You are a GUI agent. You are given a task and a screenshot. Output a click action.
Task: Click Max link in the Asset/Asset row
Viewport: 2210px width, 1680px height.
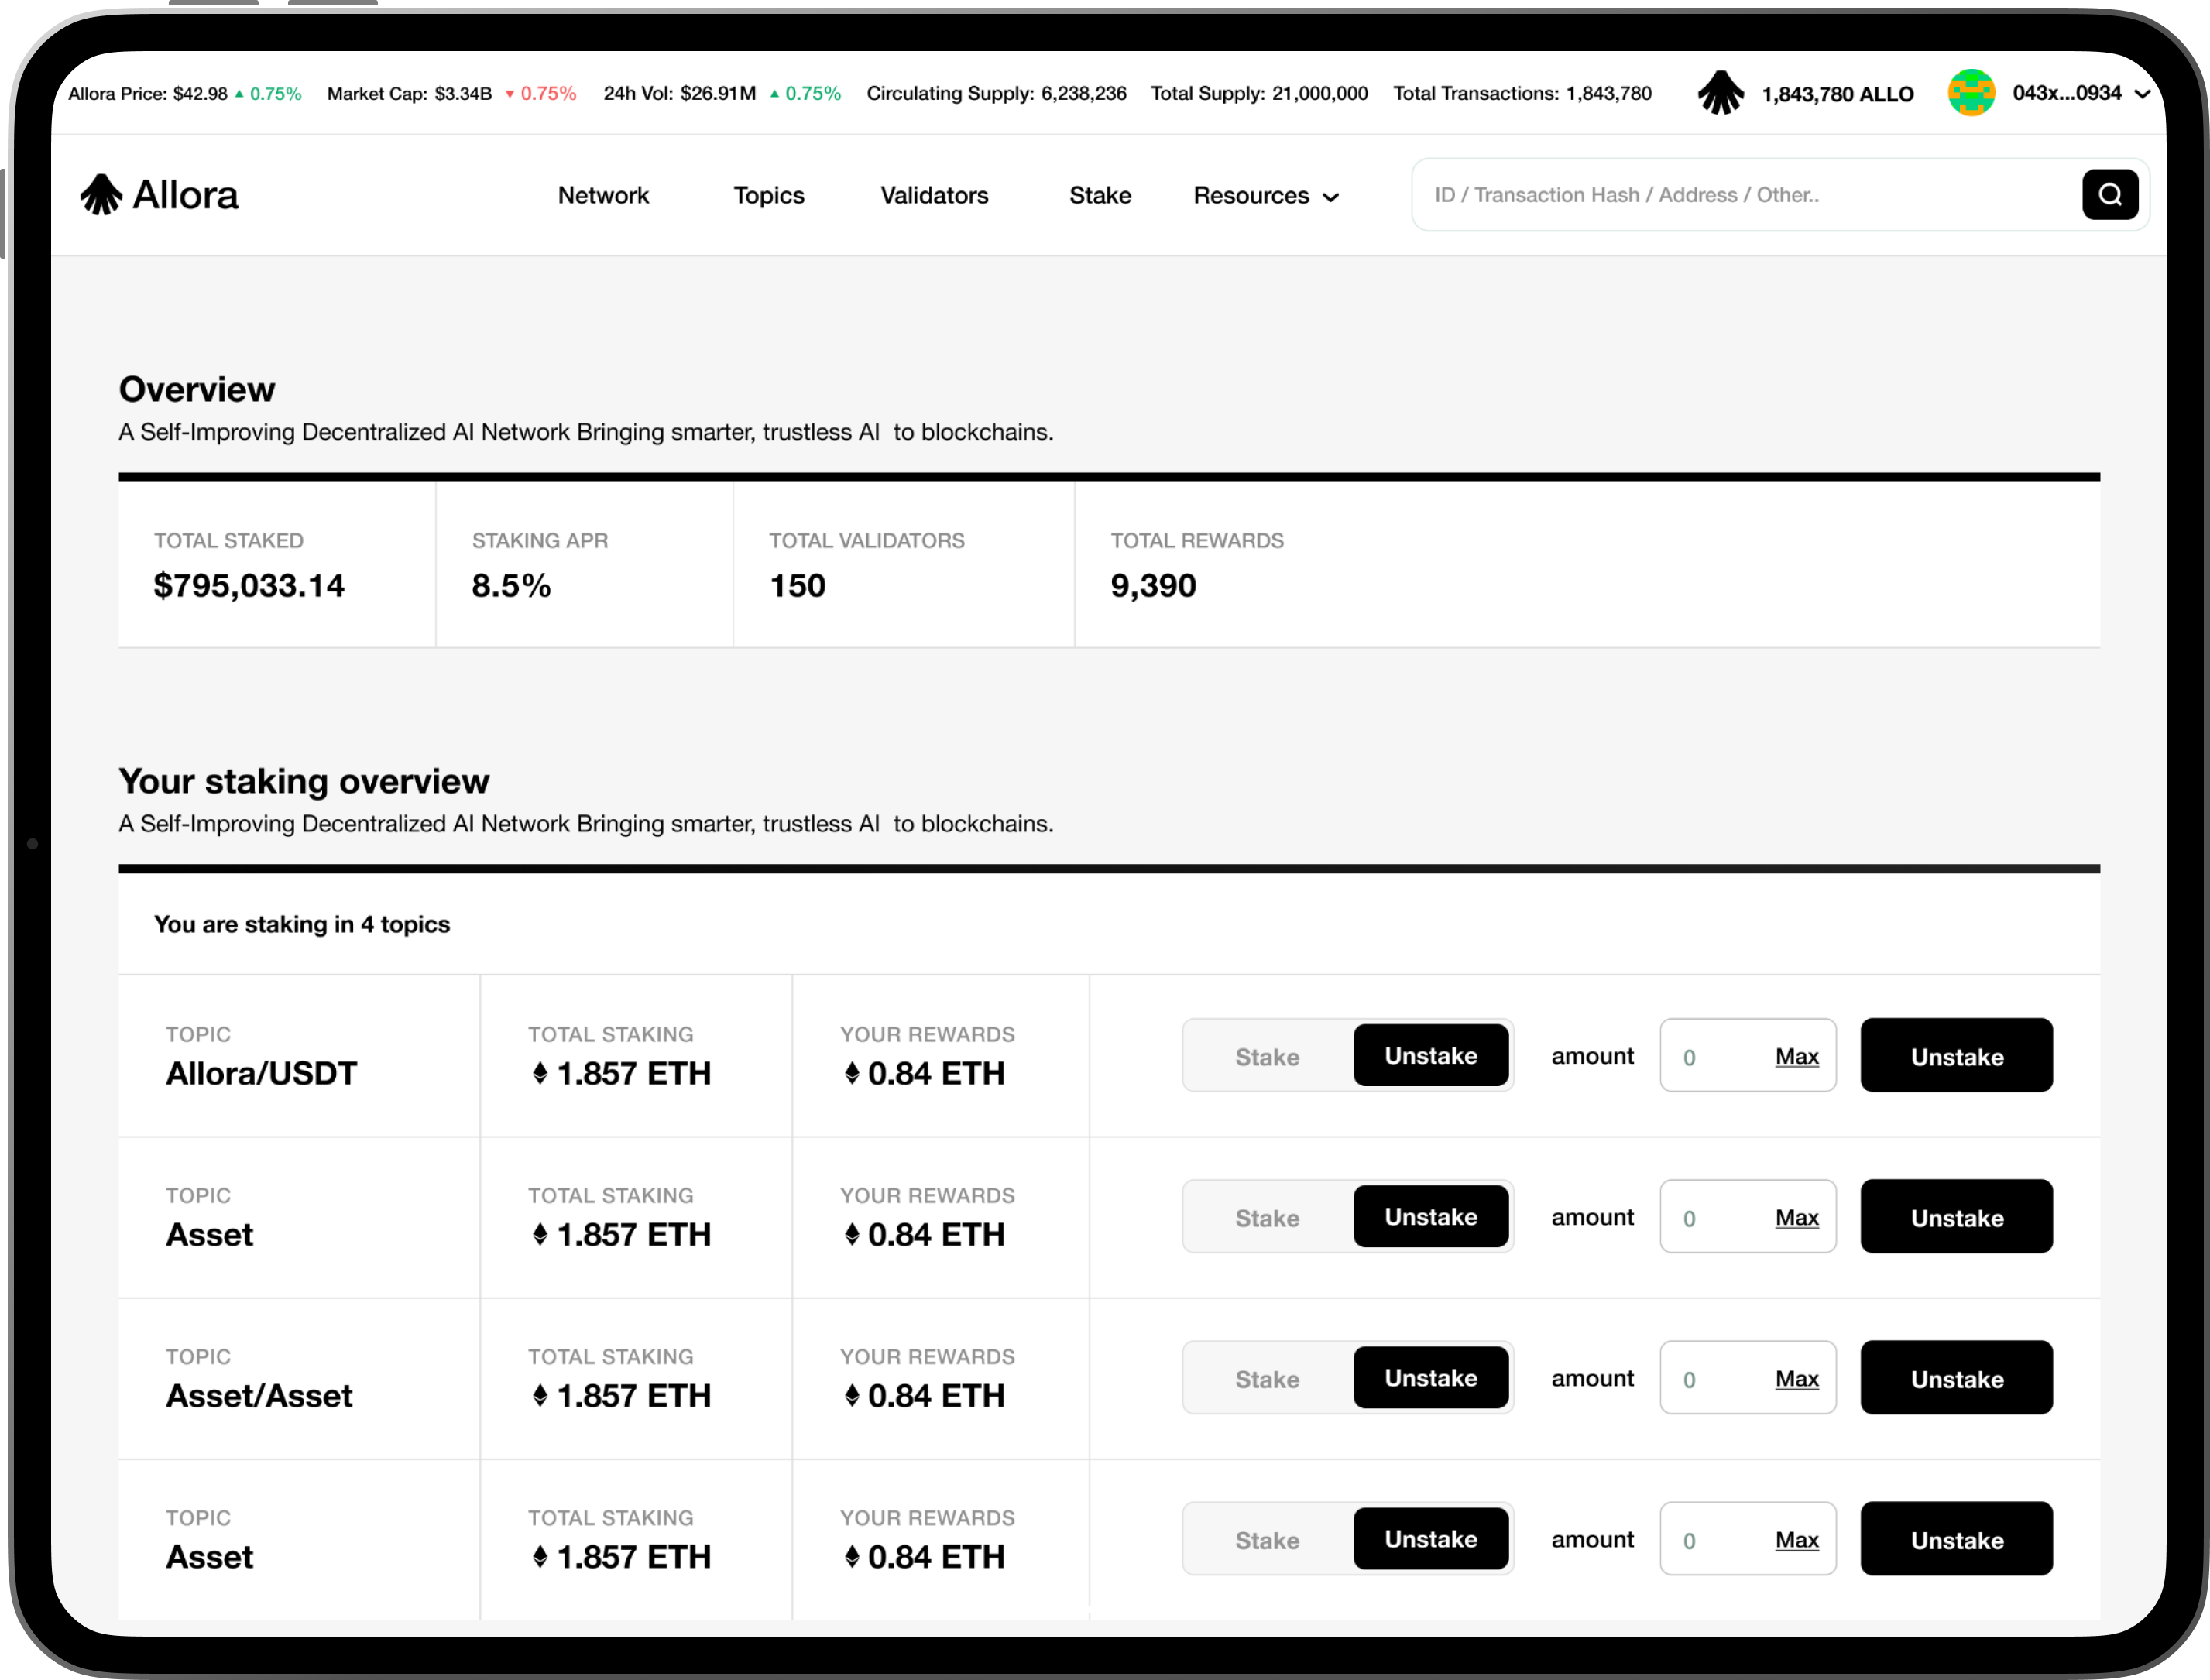(1796, 1378)
